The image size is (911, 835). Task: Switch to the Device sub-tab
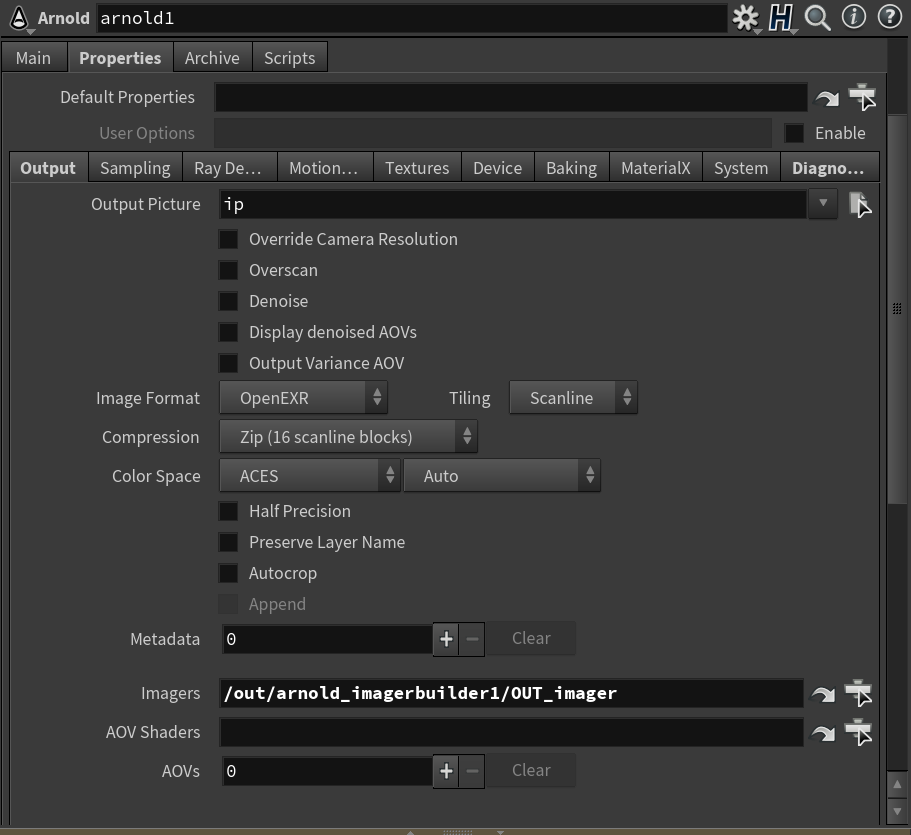click(497, 168)
